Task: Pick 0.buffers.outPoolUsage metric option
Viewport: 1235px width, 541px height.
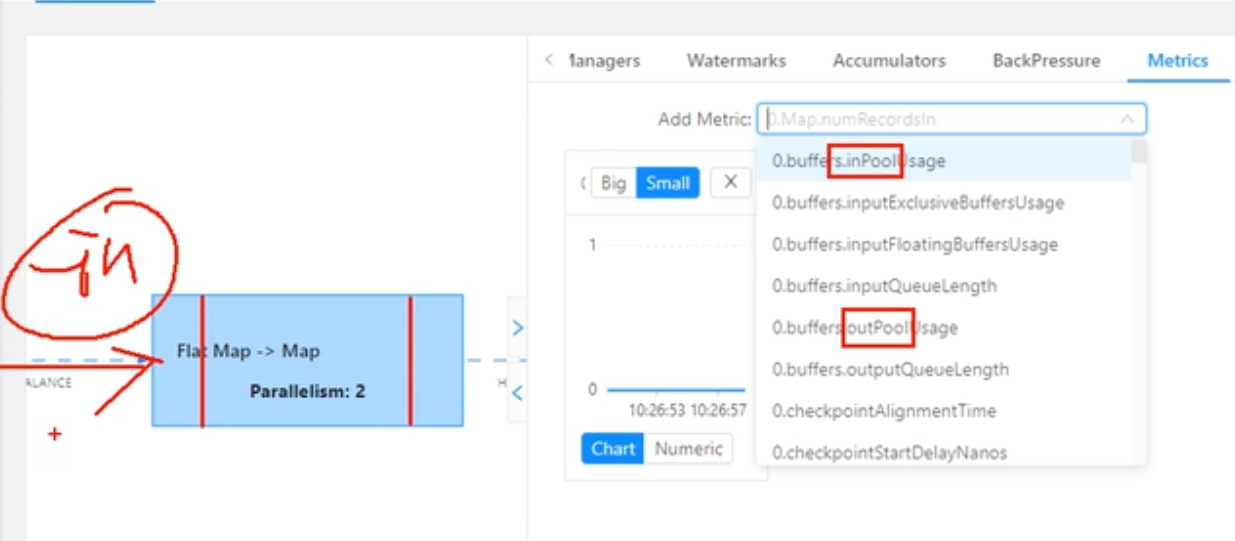Action: click(864, 328)
